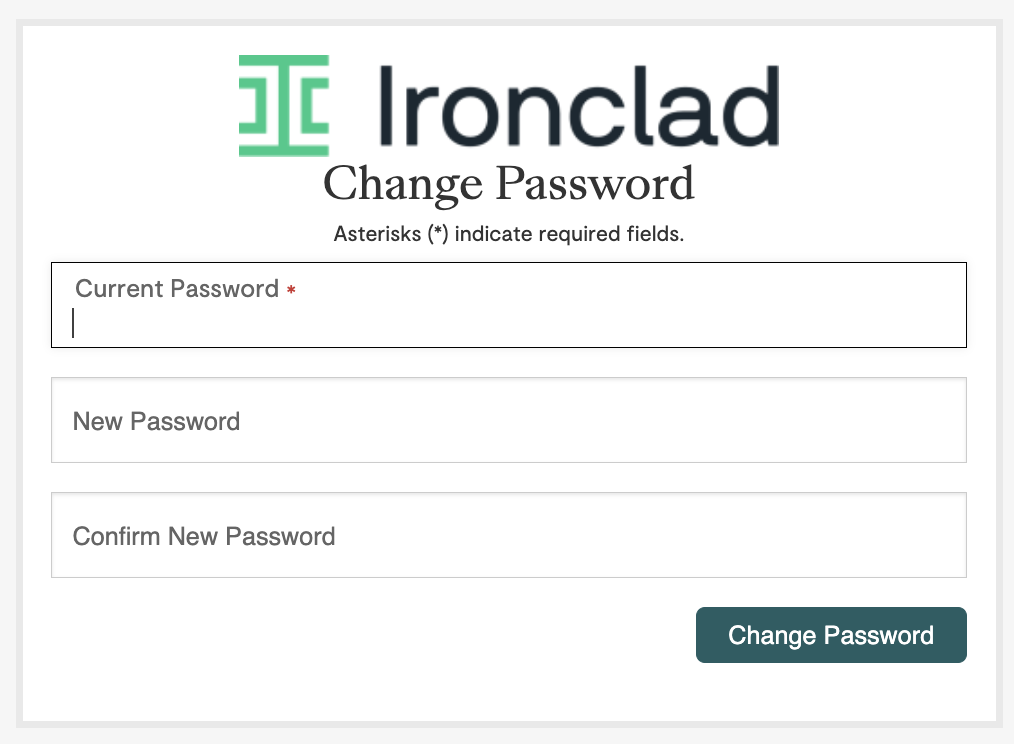Click the red asterisk next to Current Password
Image resolution: width=1014 pixels, height=744 pixels.
point(290,289)
